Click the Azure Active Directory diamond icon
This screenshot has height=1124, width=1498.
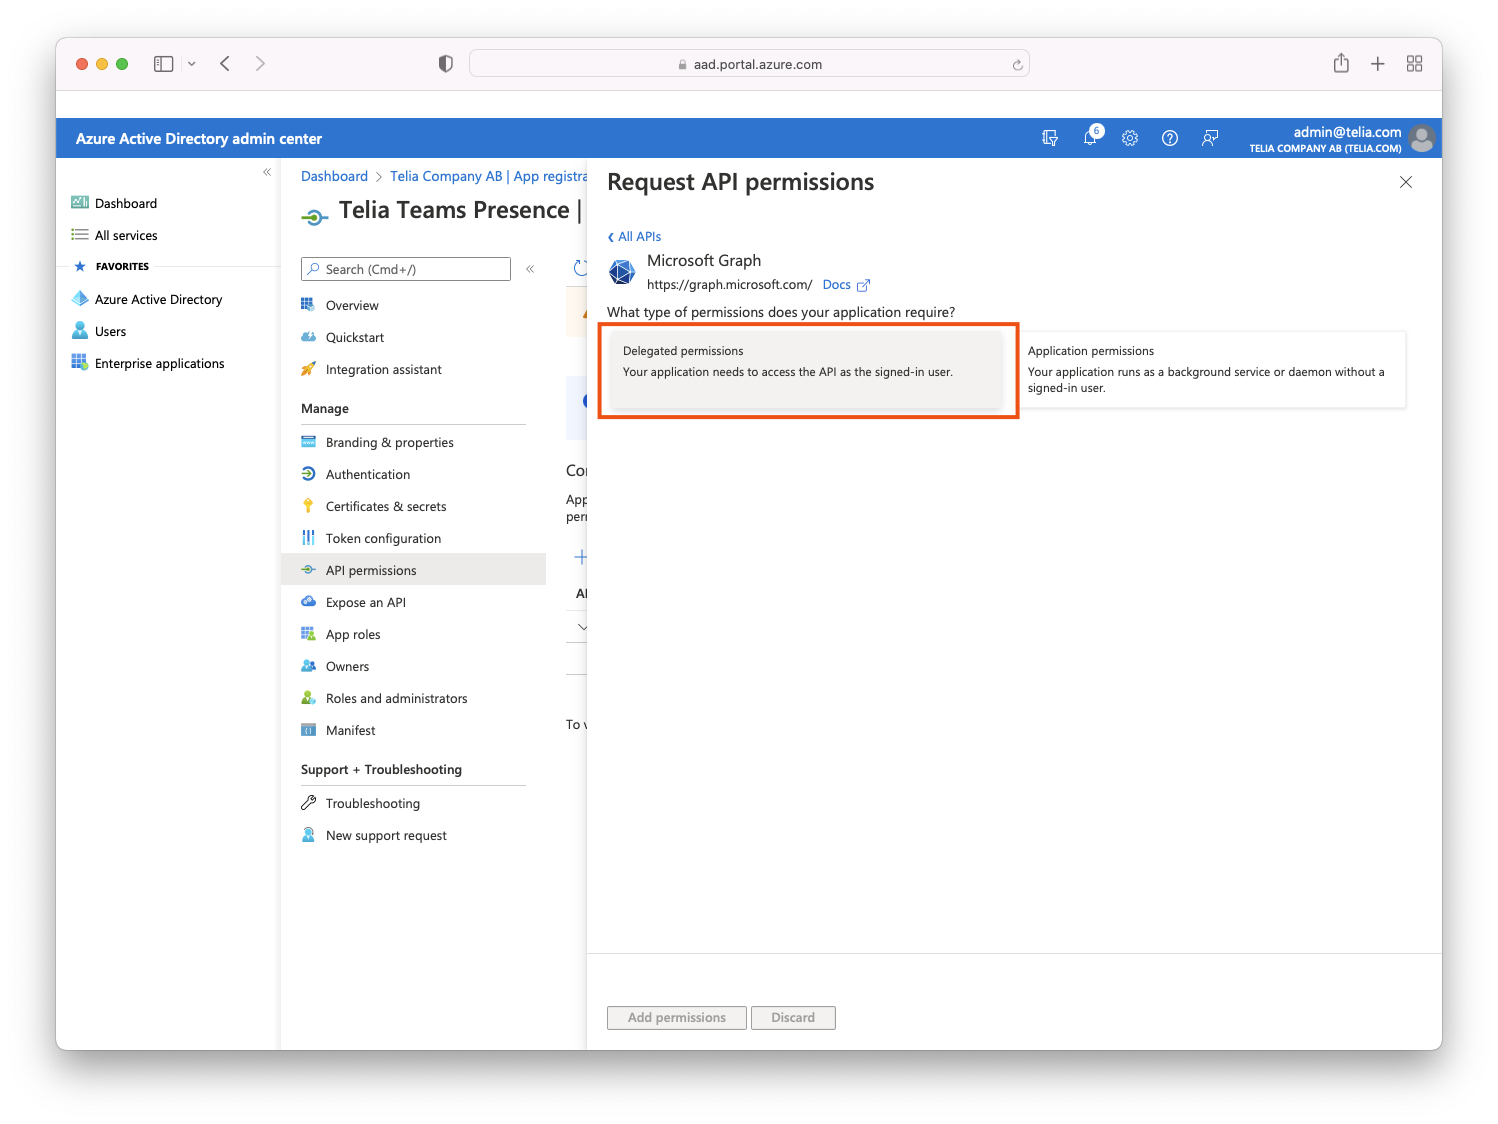tap(80, 299)
